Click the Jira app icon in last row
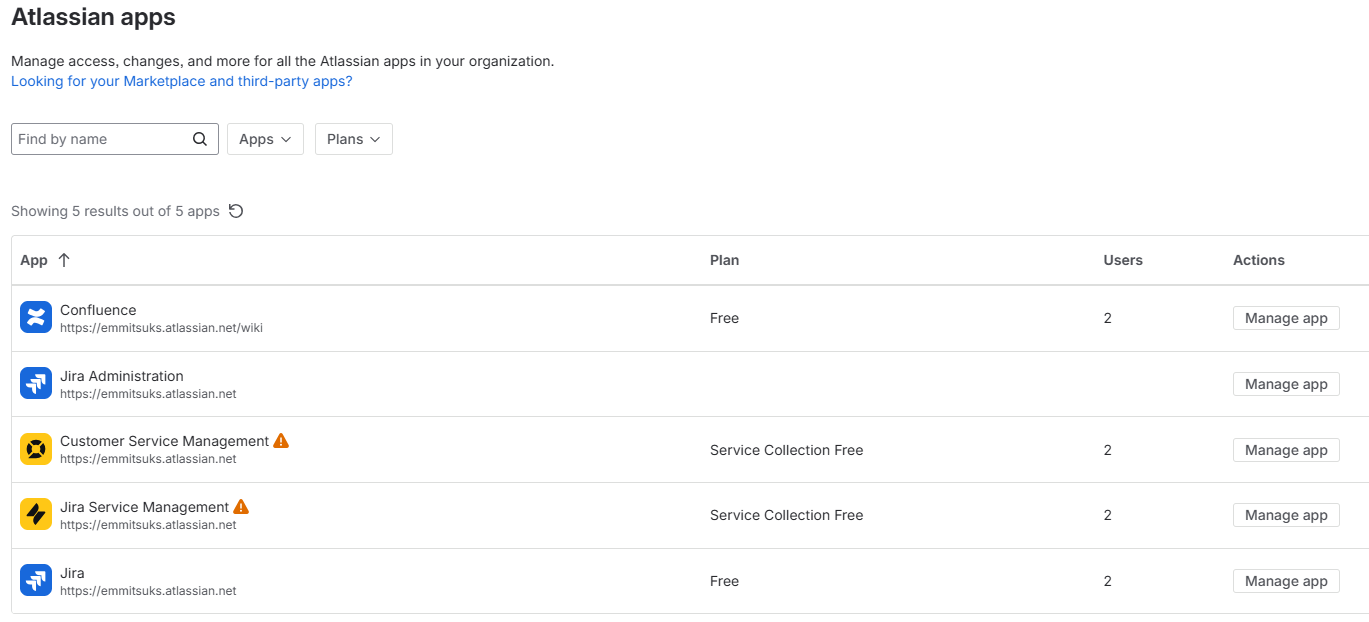This screenshot has width=1369, height=622. (x=36, y=581)
